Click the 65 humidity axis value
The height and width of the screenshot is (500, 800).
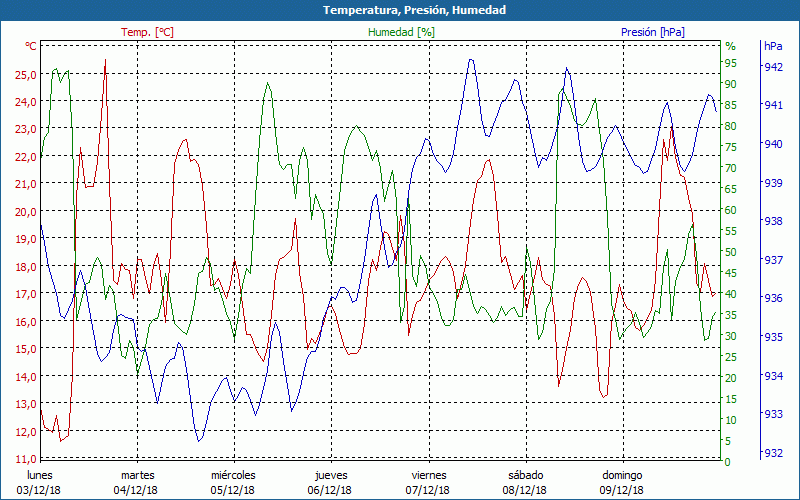click(x=731, y=189)
